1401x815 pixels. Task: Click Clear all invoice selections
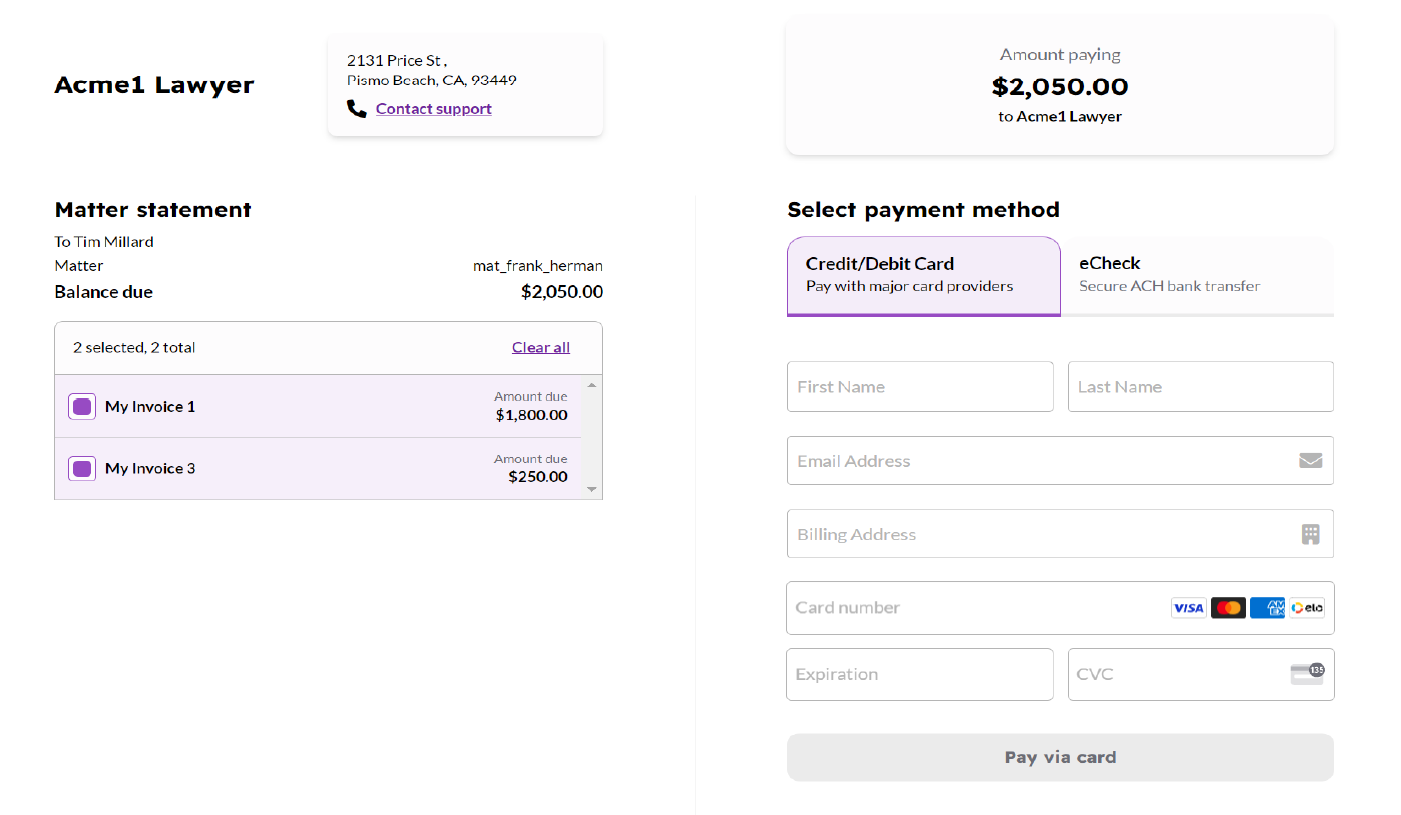[541, 347]
